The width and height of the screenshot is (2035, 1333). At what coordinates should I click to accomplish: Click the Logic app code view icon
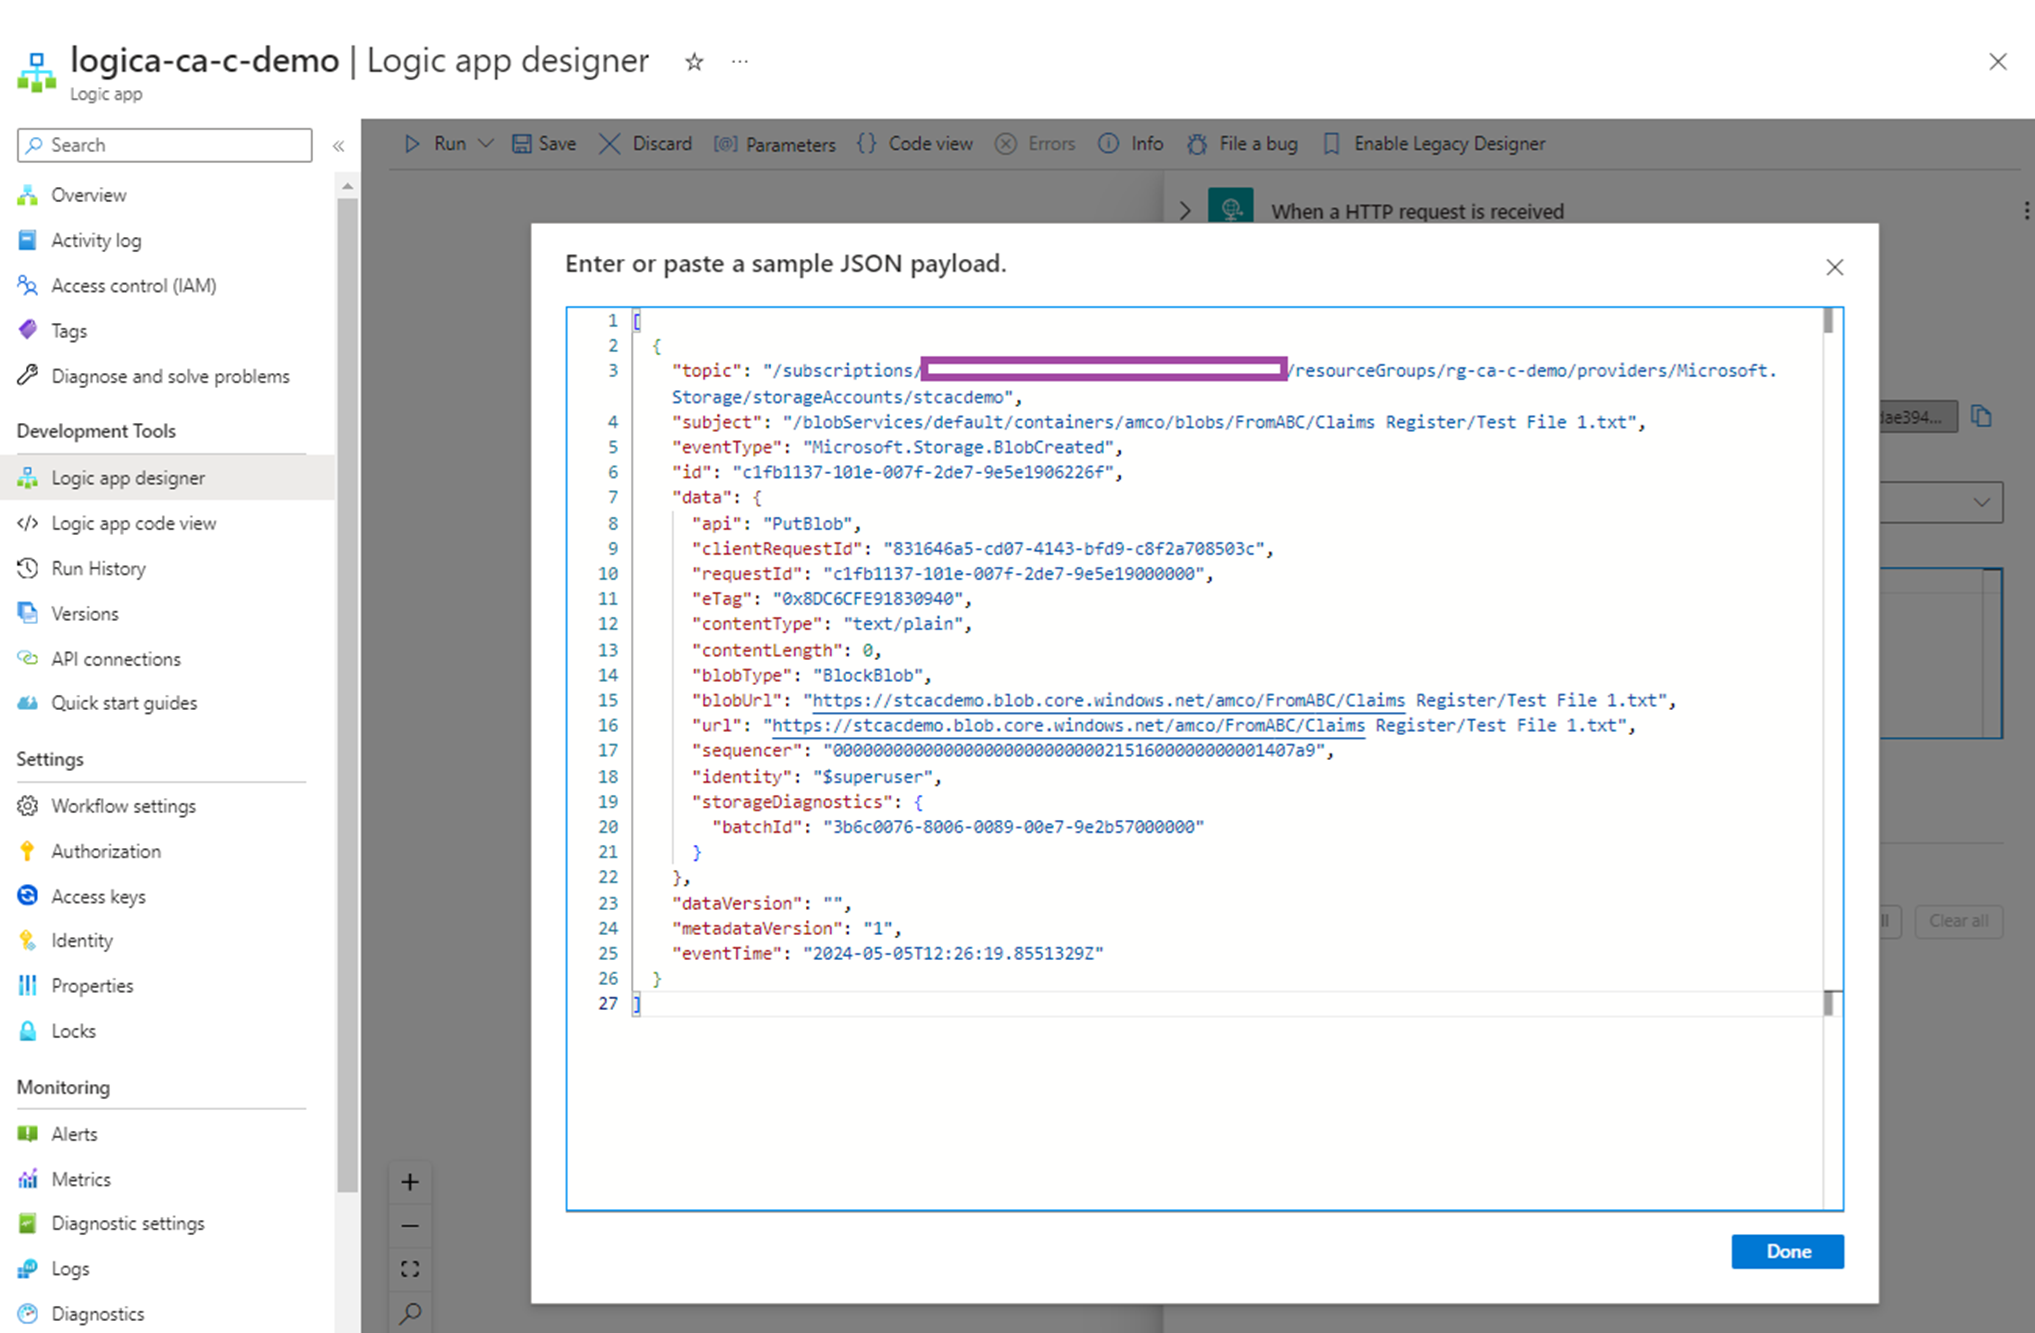[x=28, y=523]
